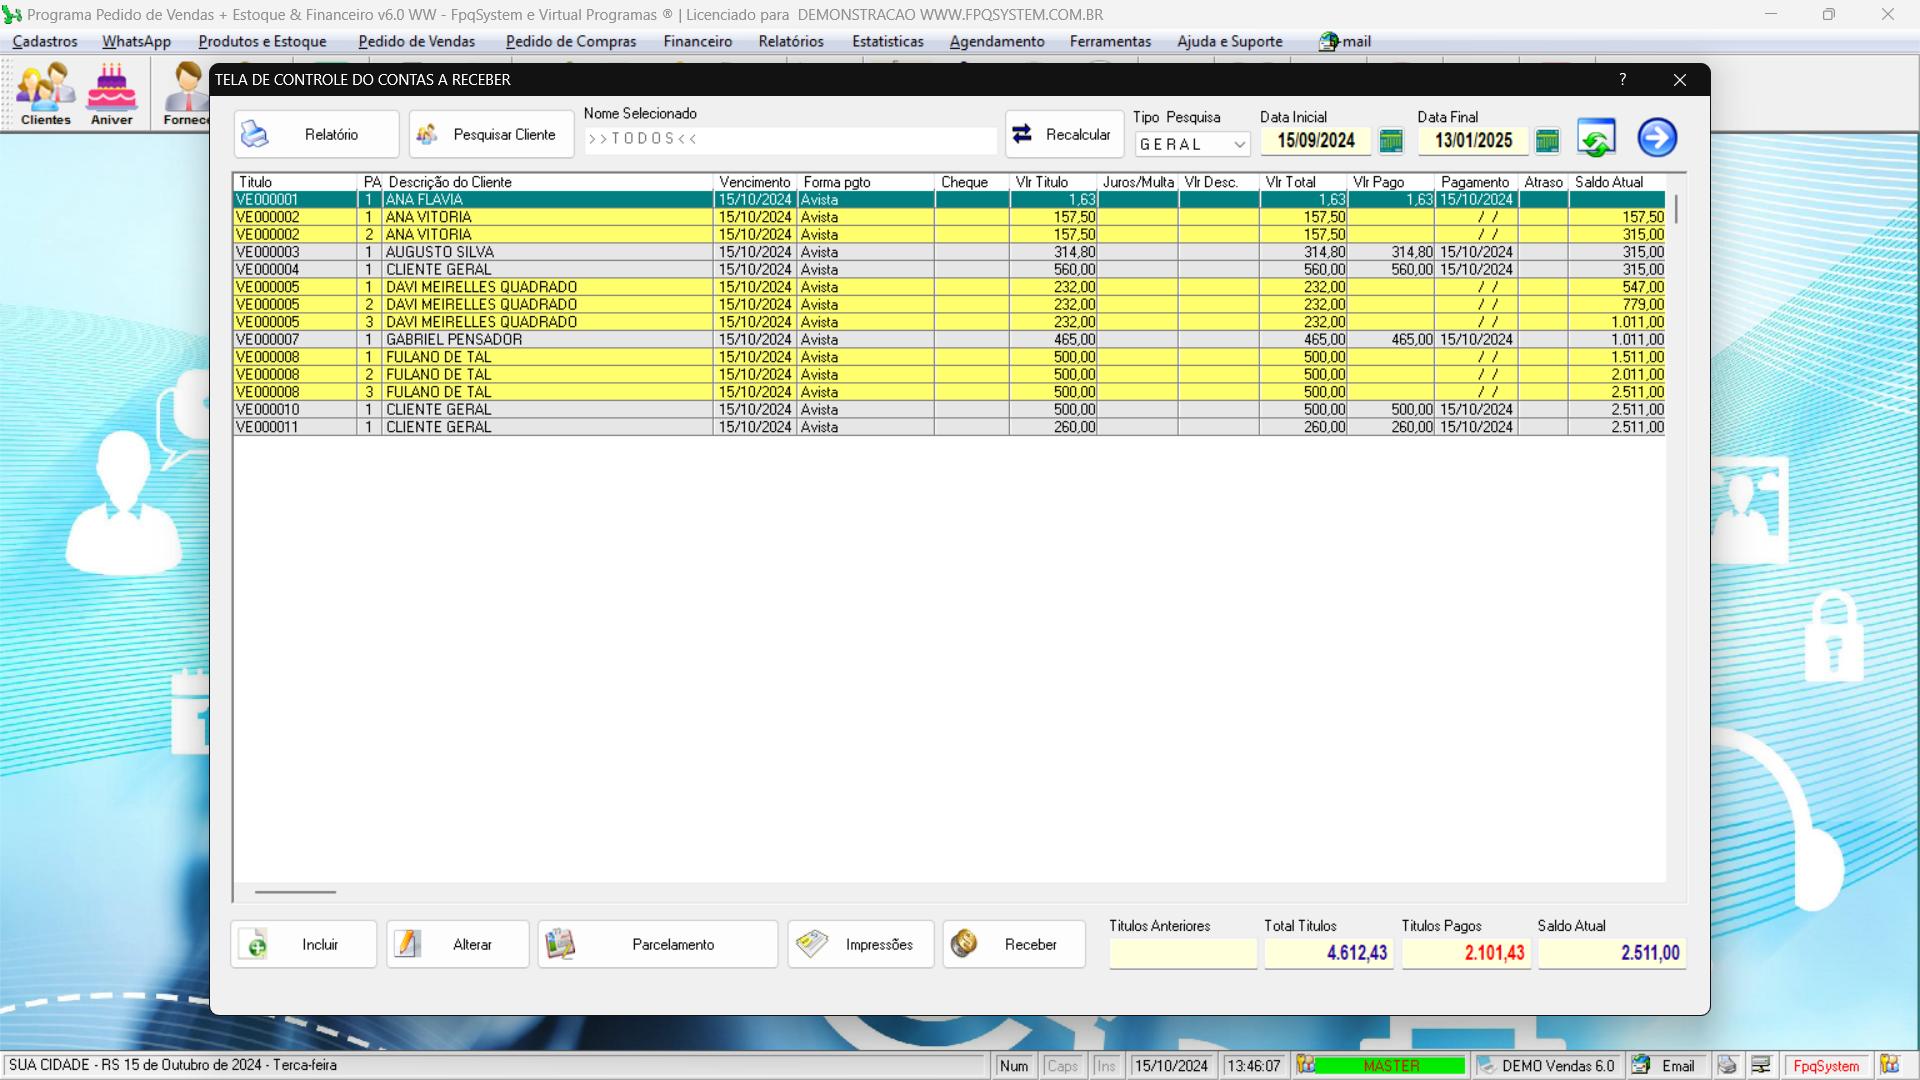The width and height of the screenshot is (1920, 1080).
Task: Click the DEMO Vendas computer icon
Action: pos(1486,1066)
